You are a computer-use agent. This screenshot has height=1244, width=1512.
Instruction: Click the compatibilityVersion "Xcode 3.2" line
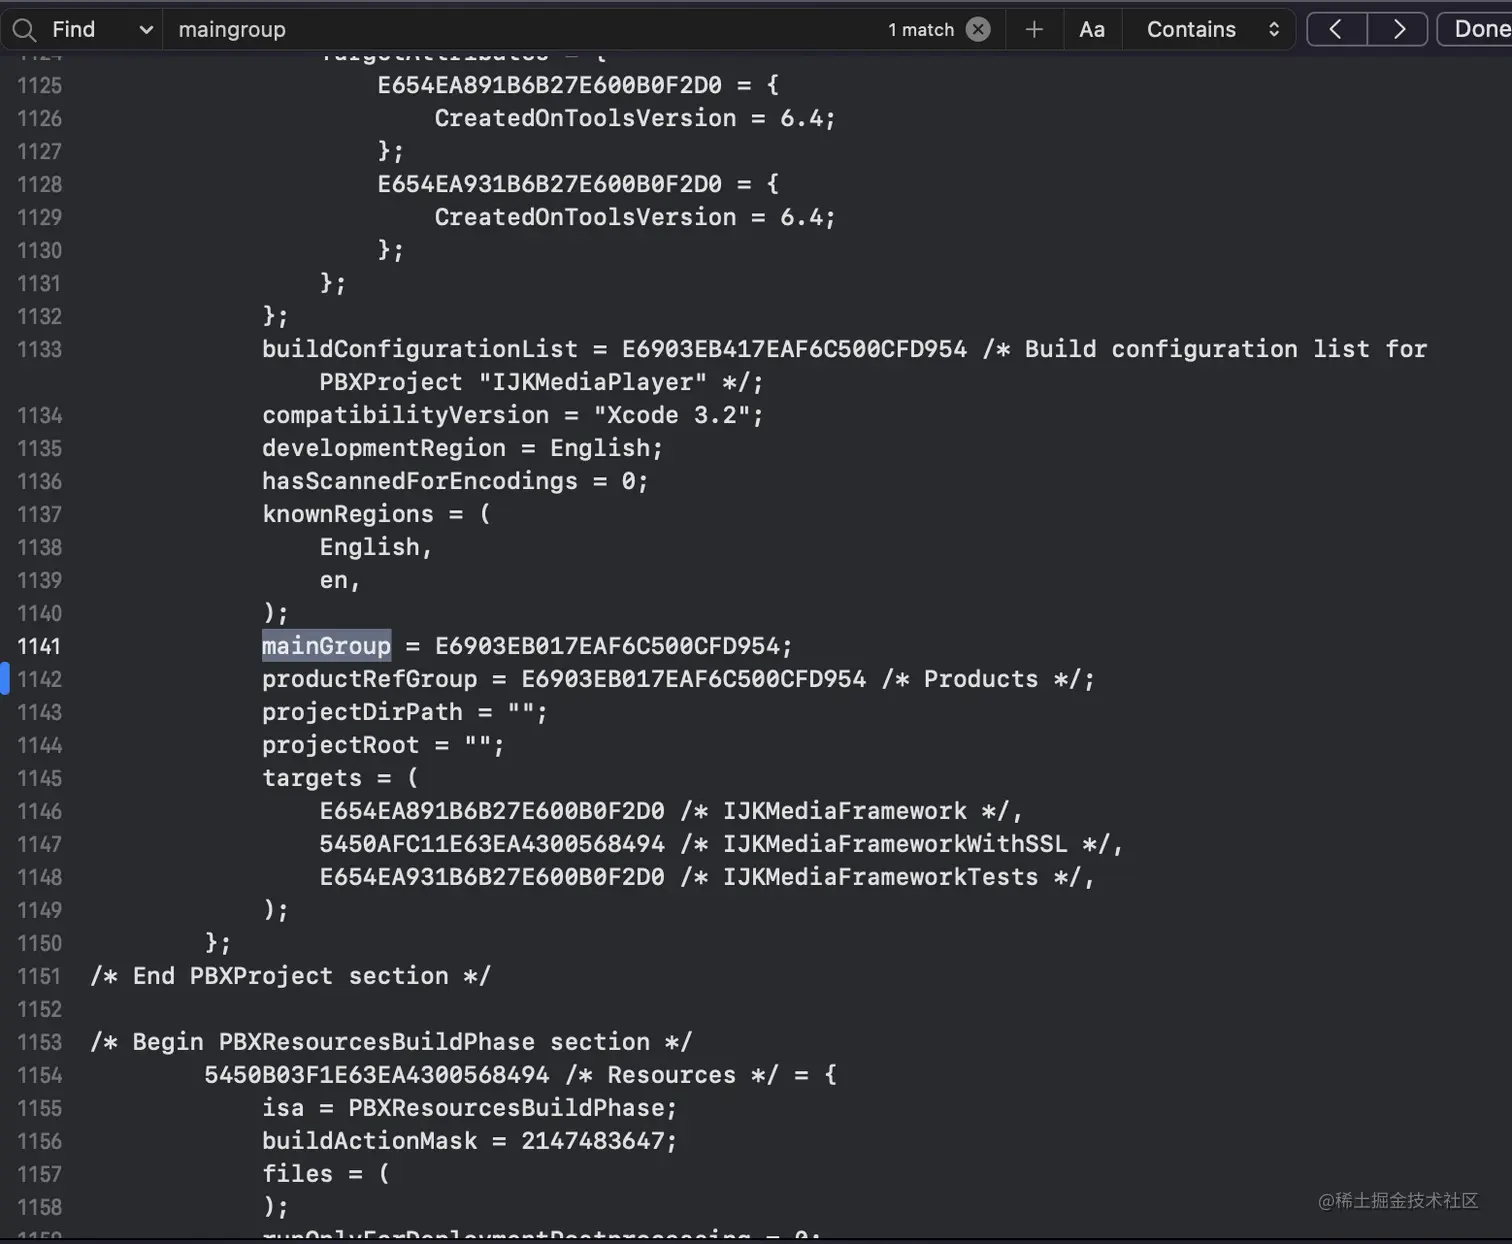512,415
